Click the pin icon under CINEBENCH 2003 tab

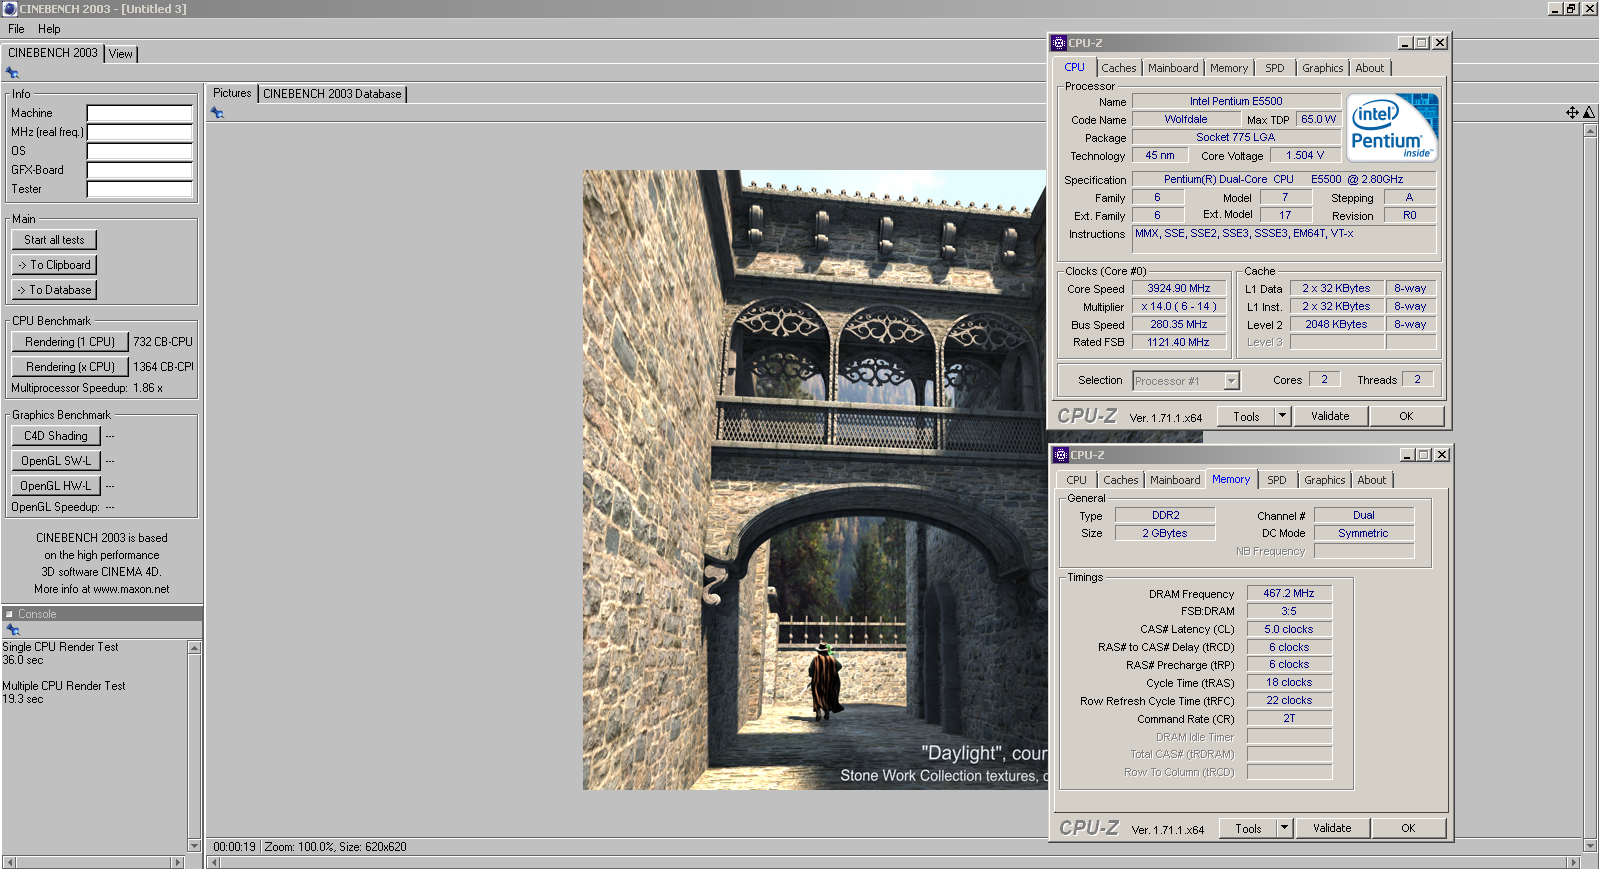12,73
